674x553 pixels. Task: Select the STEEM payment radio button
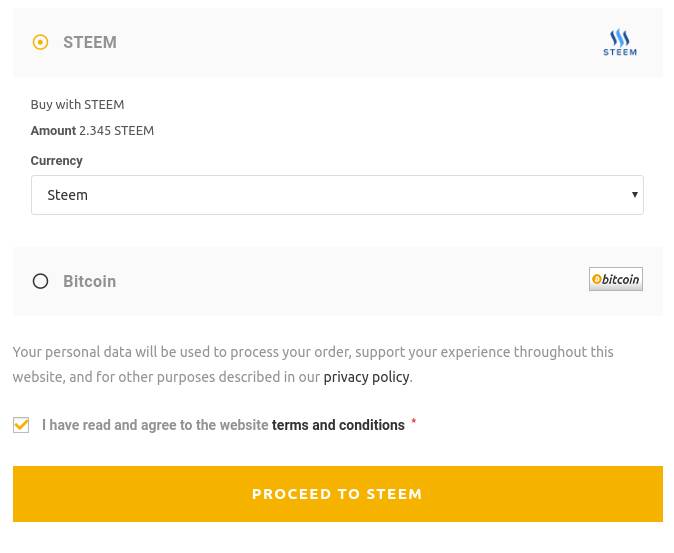40,42
